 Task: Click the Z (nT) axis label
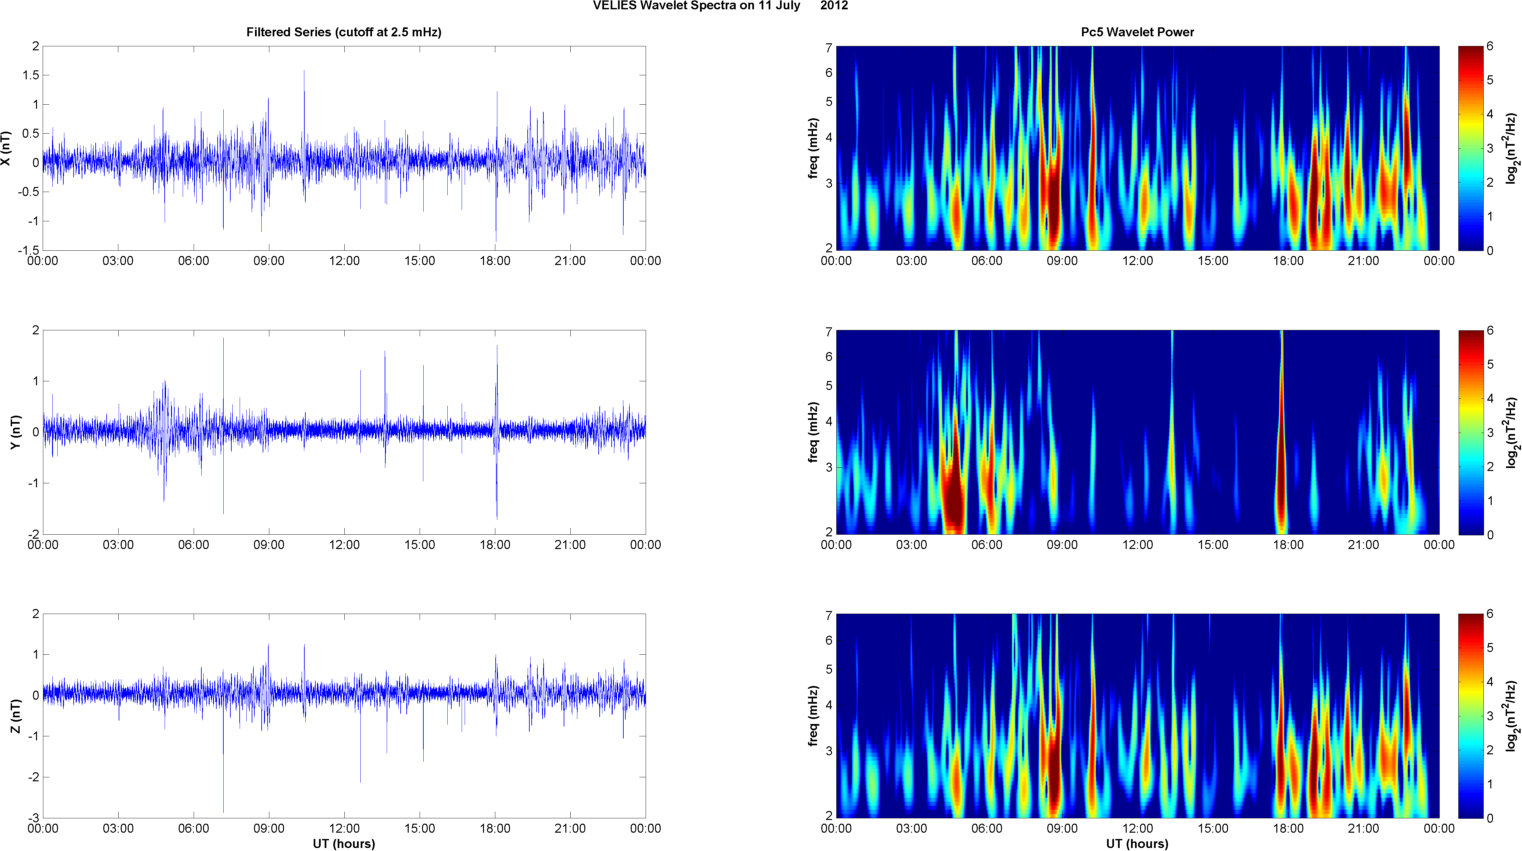pos(16,716)
